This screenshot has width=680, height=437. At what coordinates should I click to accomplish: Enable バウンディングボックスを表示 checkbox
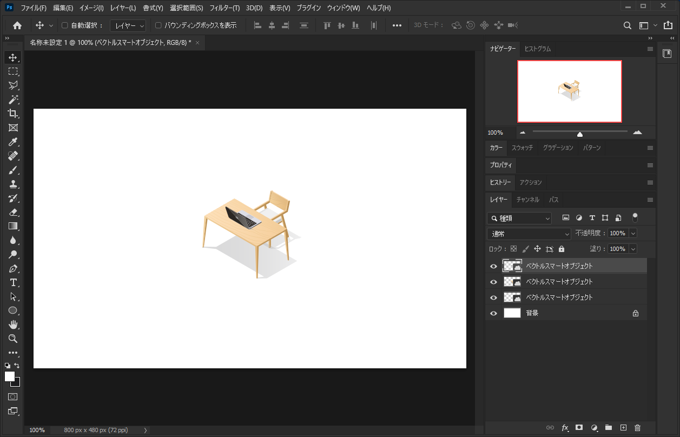[158, 26]
